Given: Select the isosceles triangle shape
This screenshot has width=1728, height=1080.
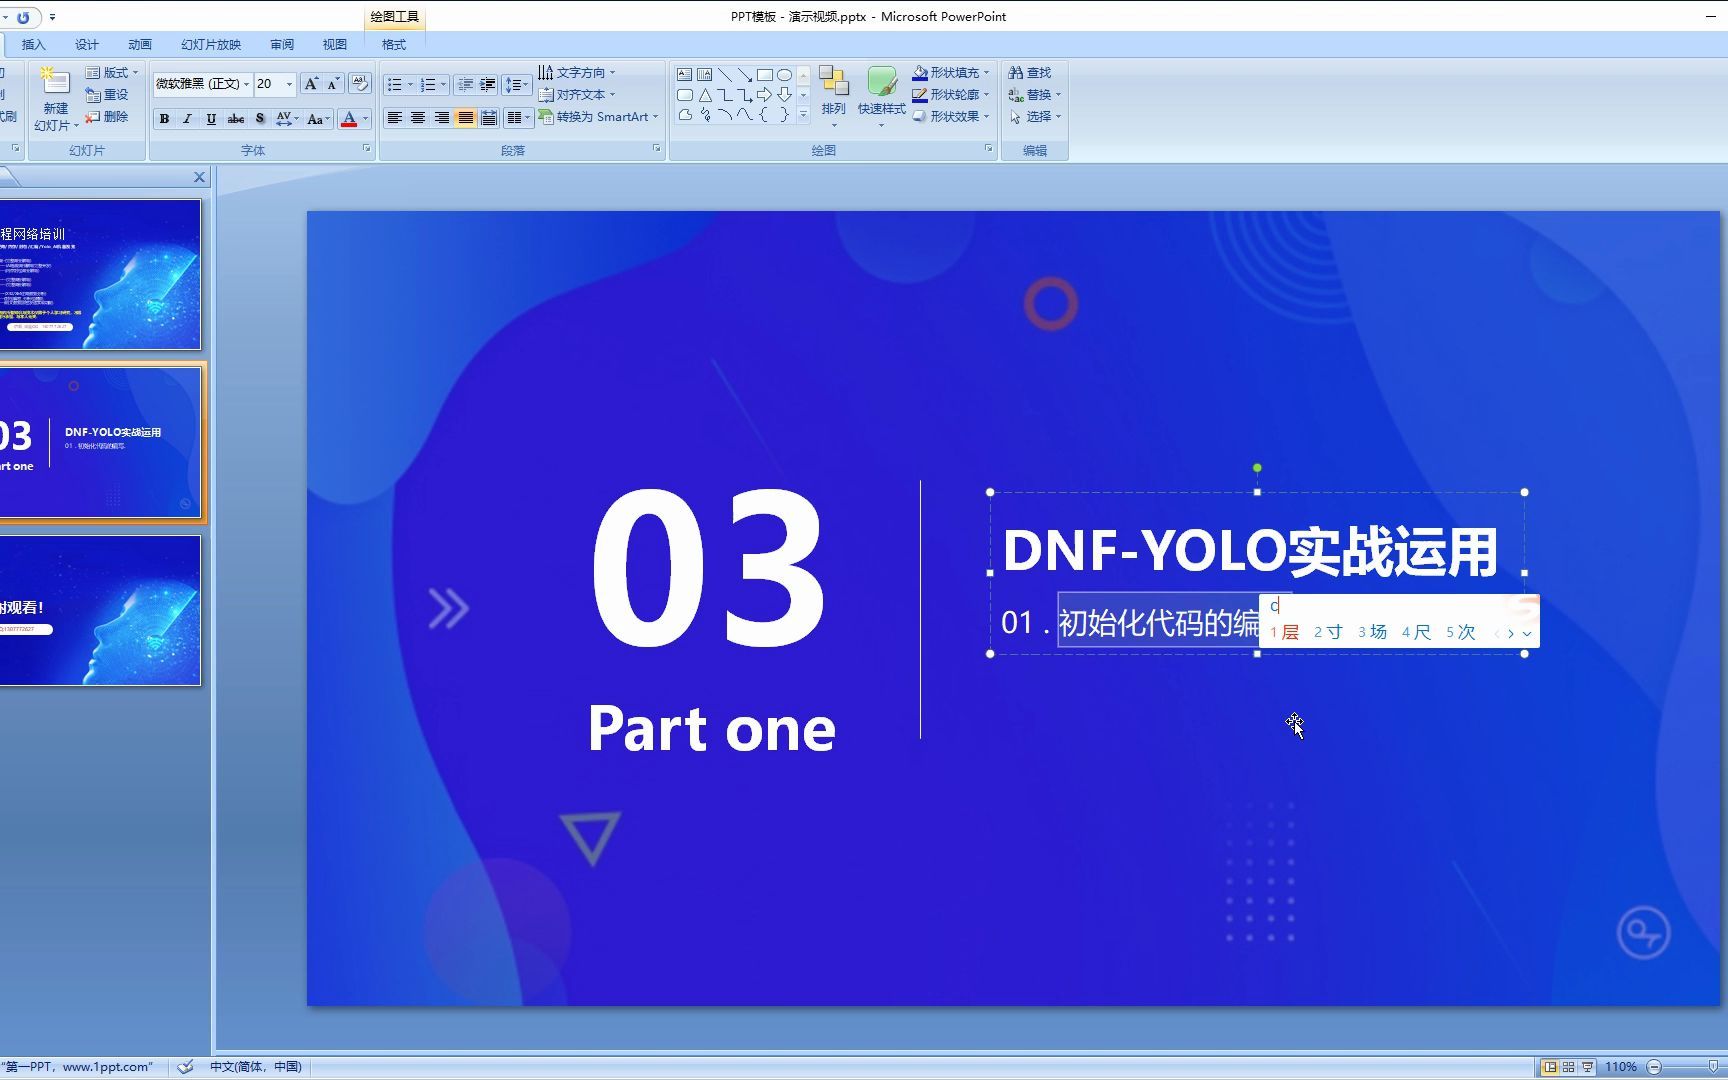Looking at the screenshot, I should [x=704, y=95].
